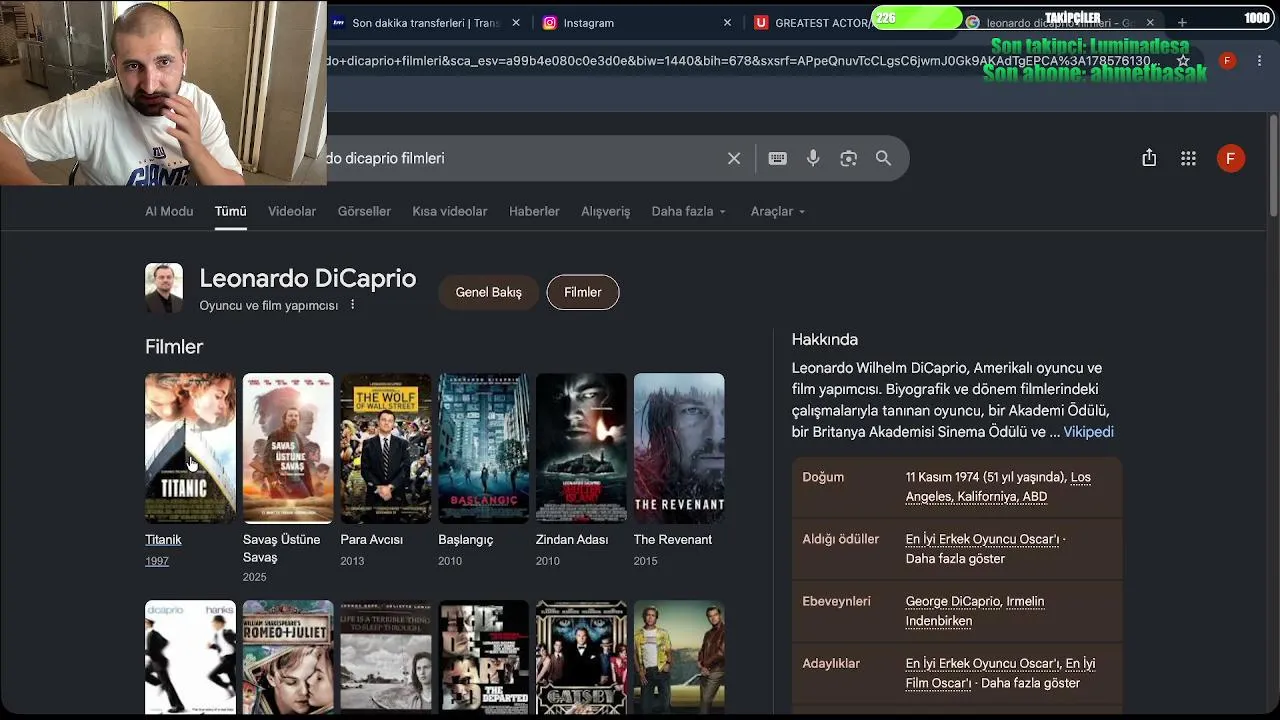Screen dimensions: 1280x720
Task: Bookmark this page with the star icon
Action: coord(1183,61)
